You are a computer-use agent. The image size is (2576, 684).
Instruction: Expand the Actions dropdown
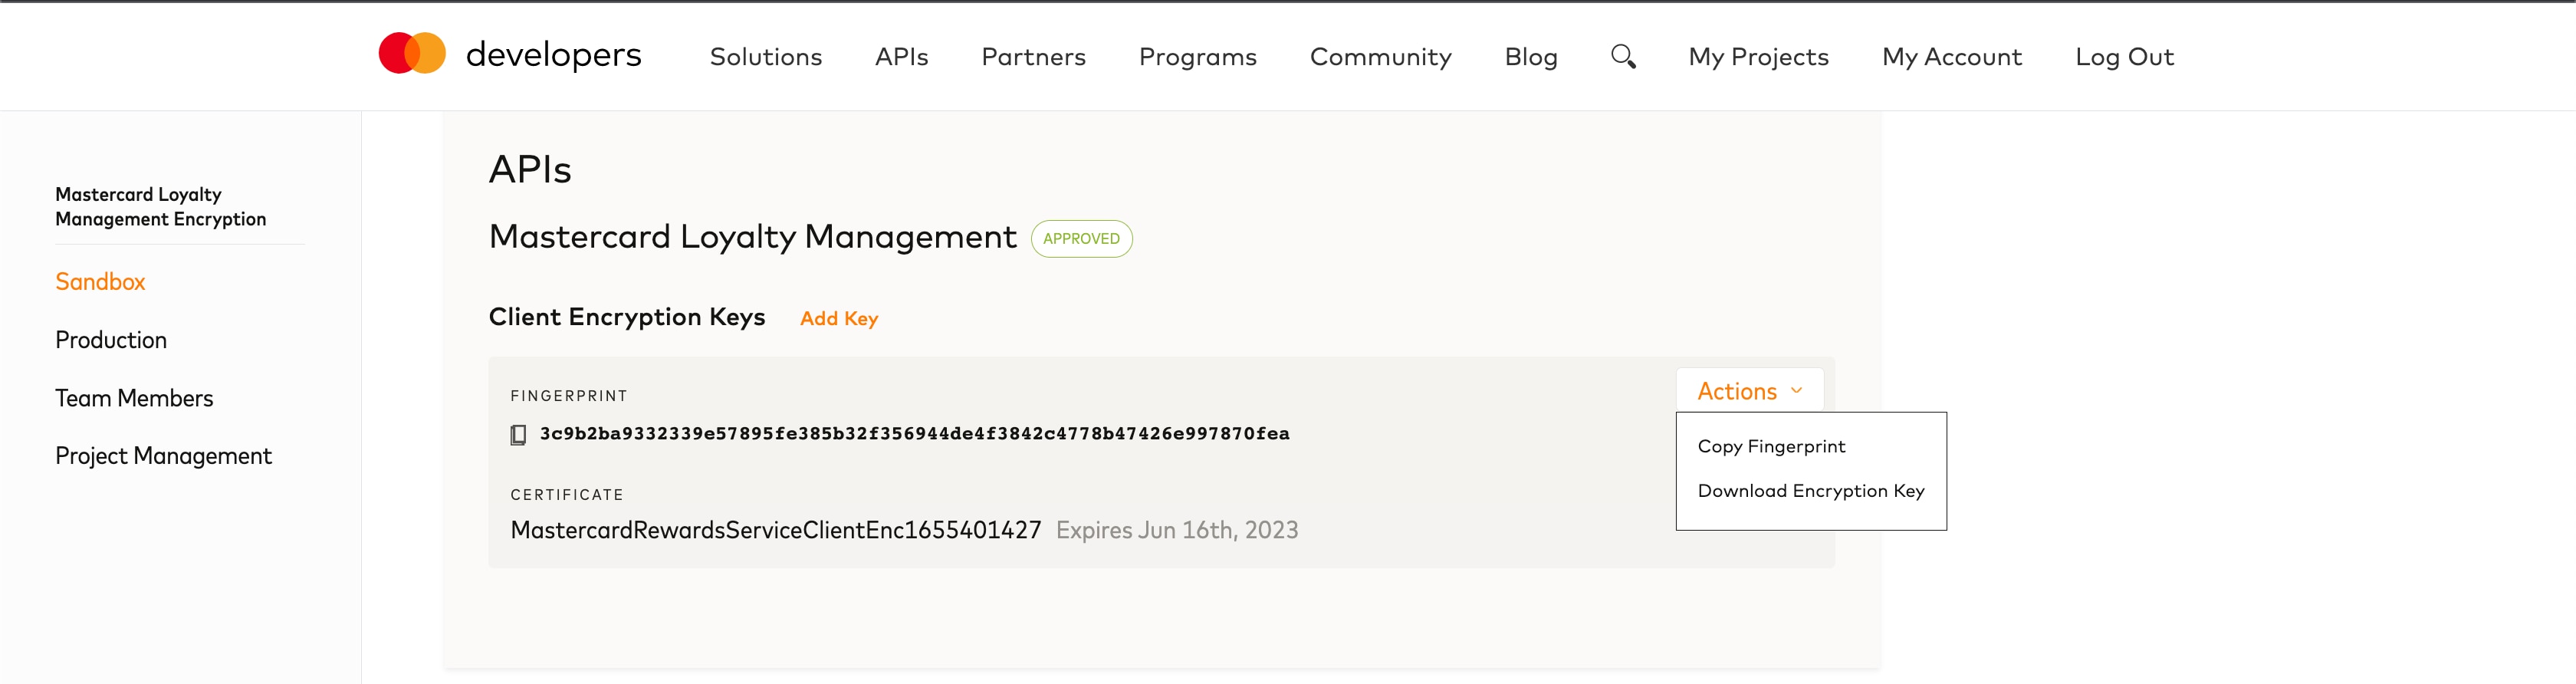tap(1749, 391)
